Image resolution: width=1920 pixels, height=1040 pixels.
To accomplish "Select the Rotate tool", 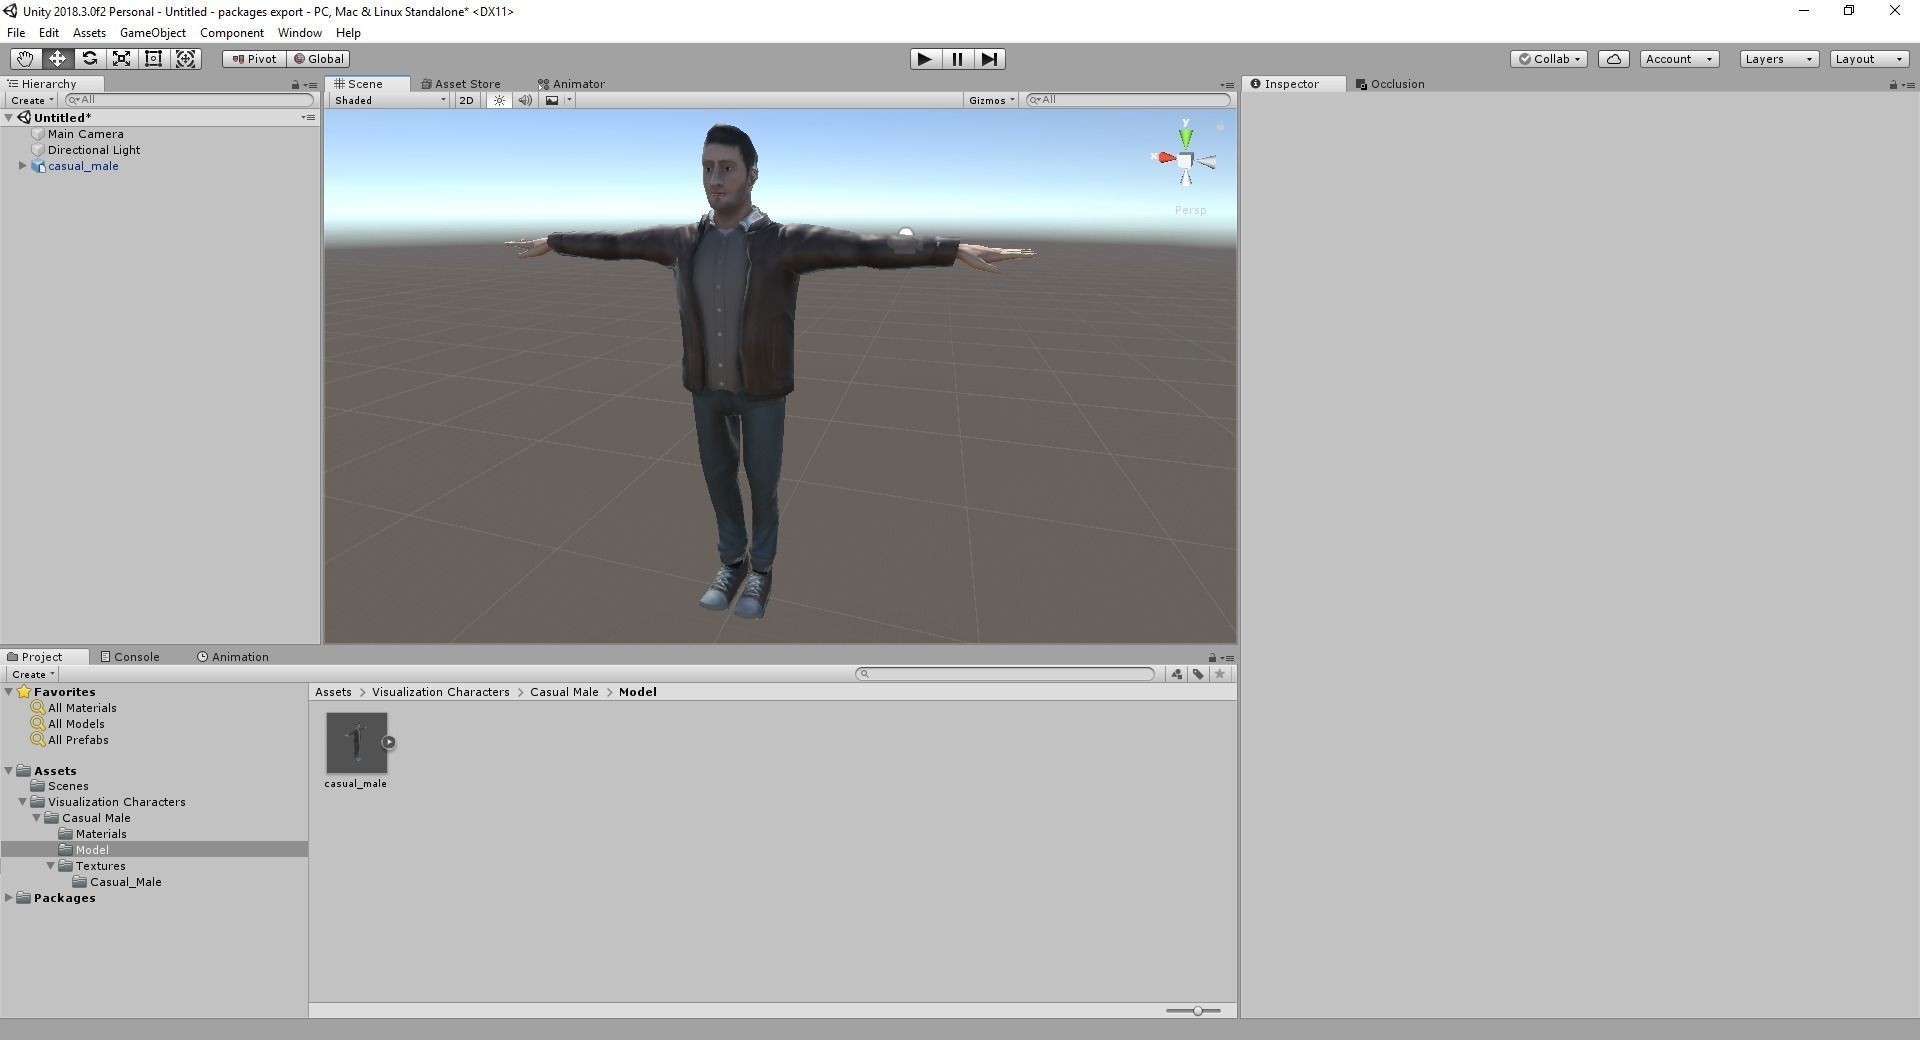I will click(89, 58).
